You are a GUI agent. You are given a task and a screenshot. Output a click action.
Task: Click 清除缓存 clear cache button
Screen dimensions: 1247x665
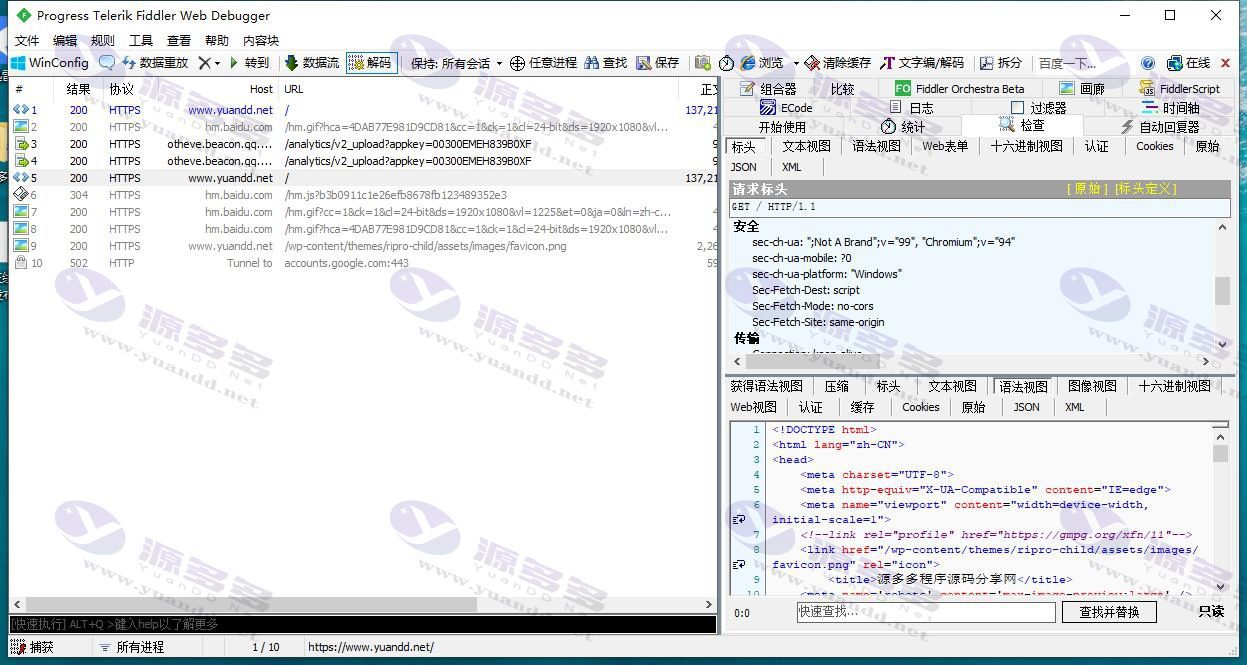coord(838,62)
